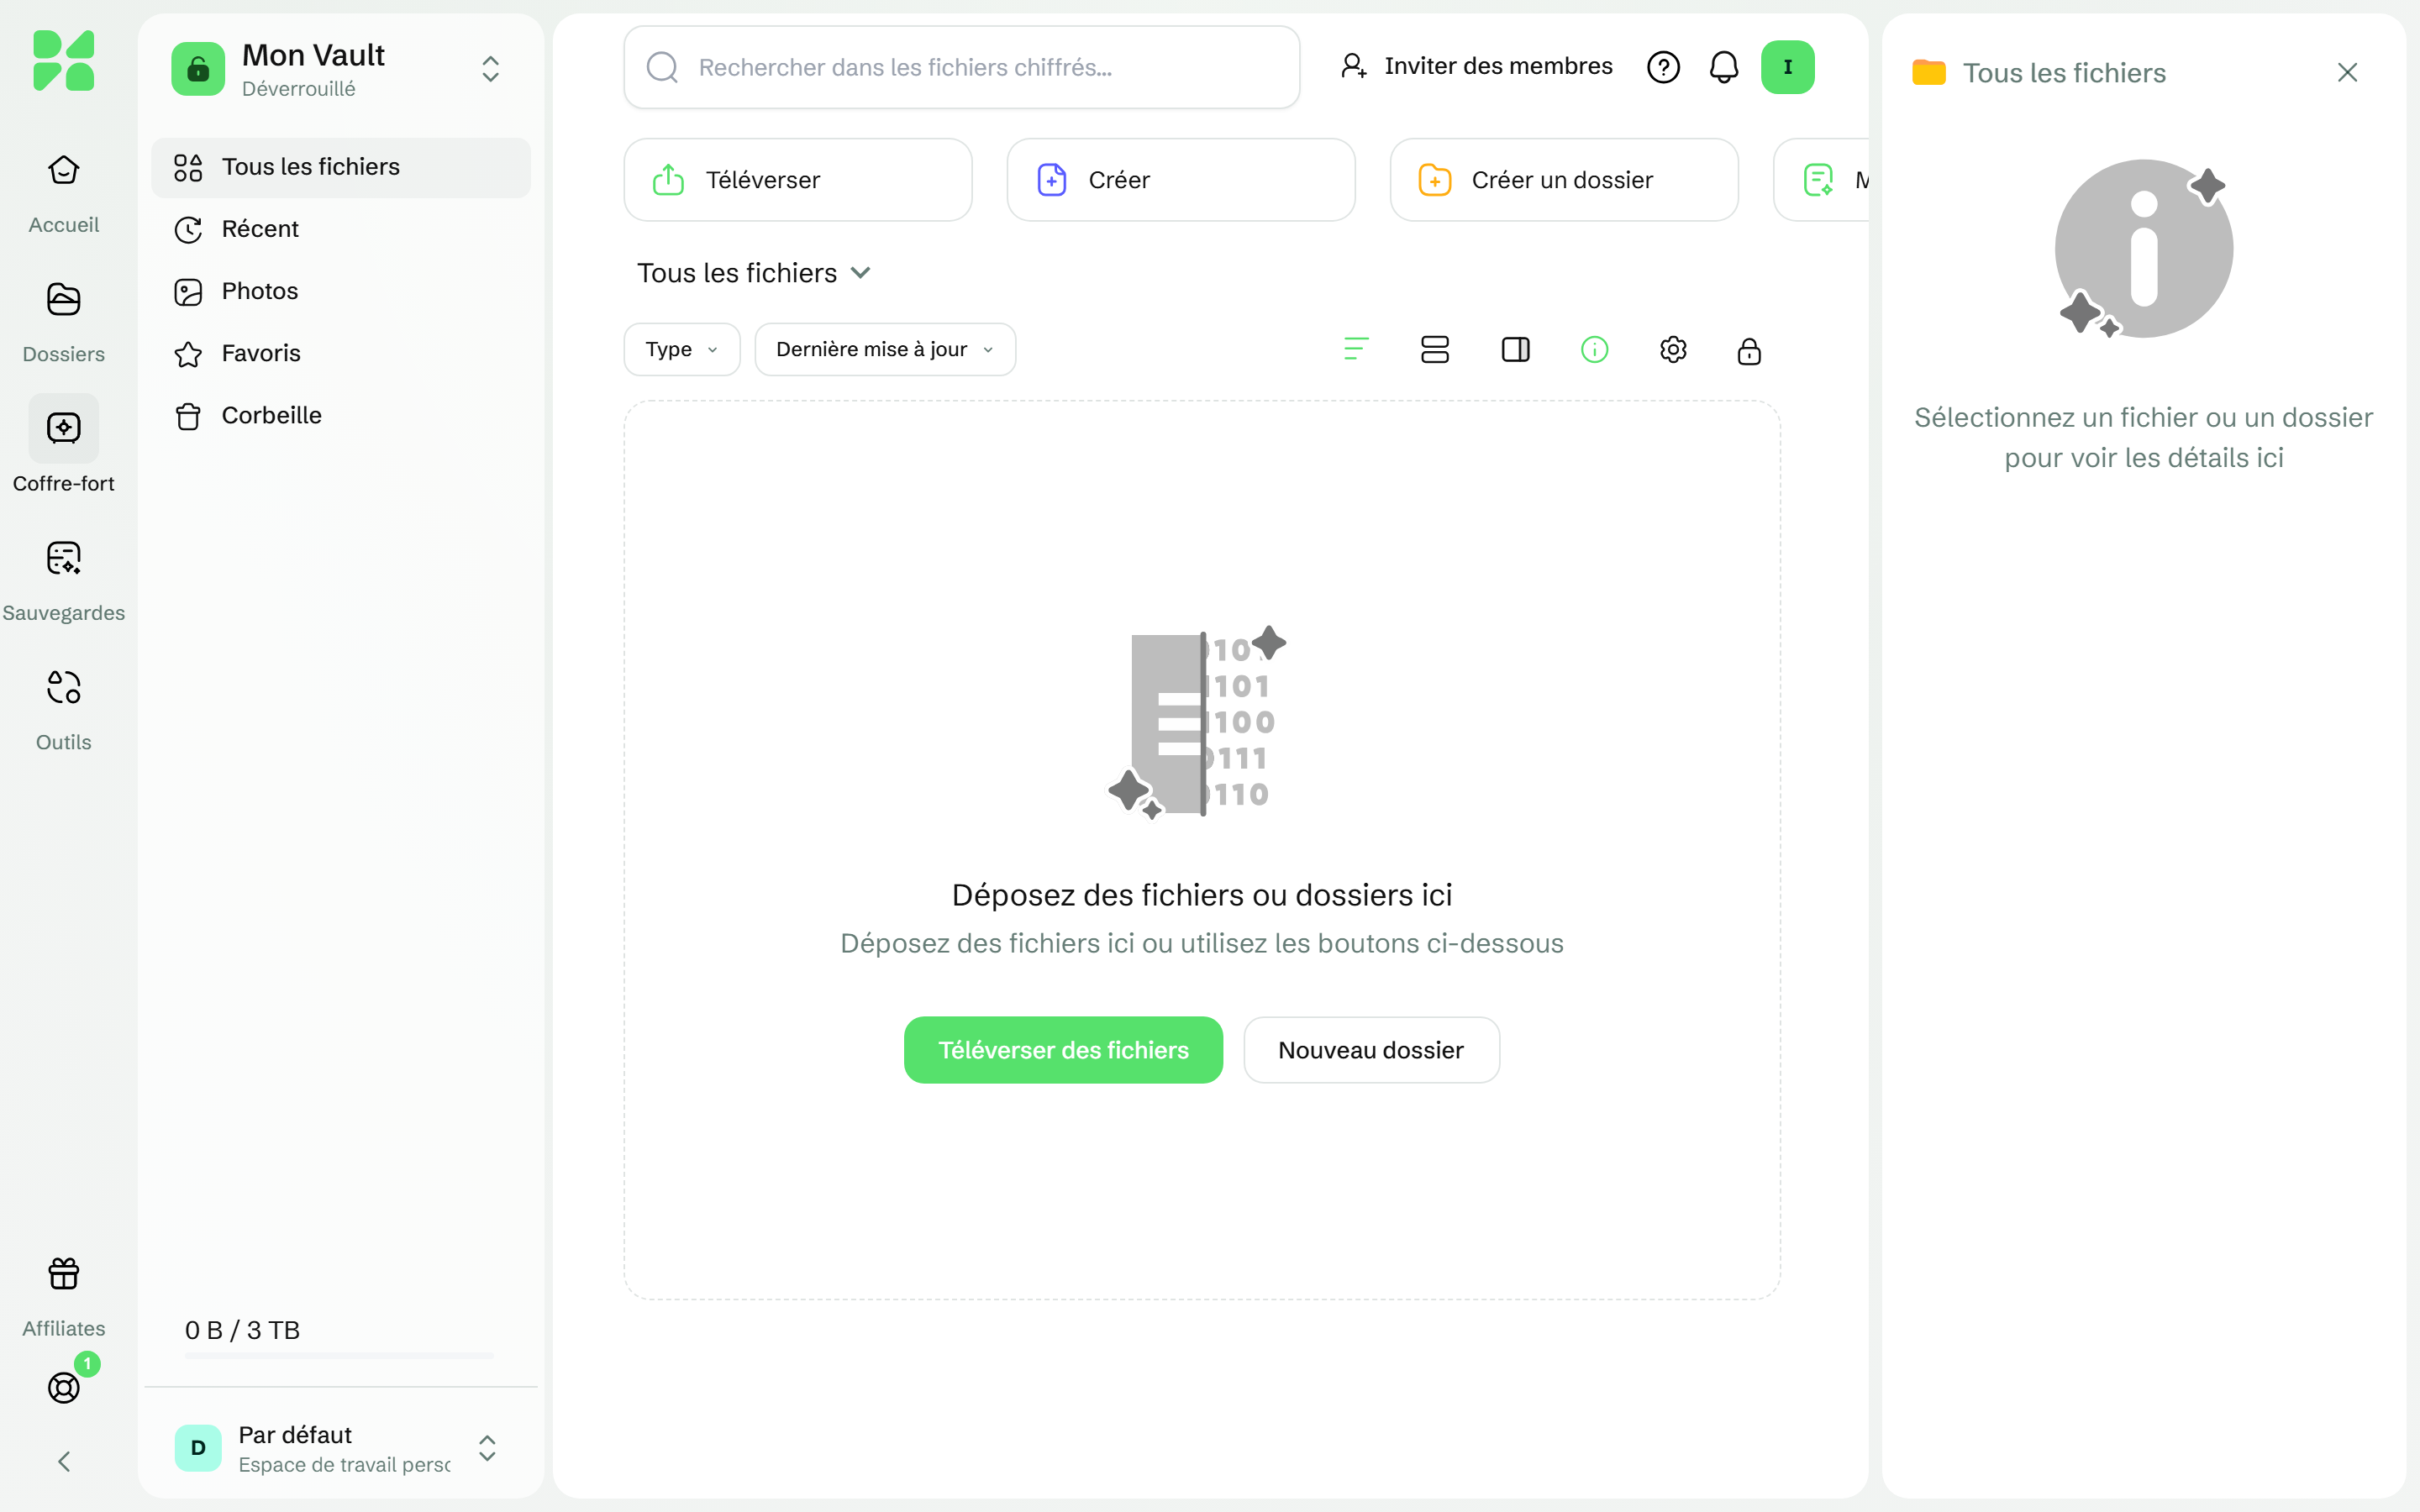Click the sort lines icon
This screenshot has width=2420, height=1512.
(1356, 349)
